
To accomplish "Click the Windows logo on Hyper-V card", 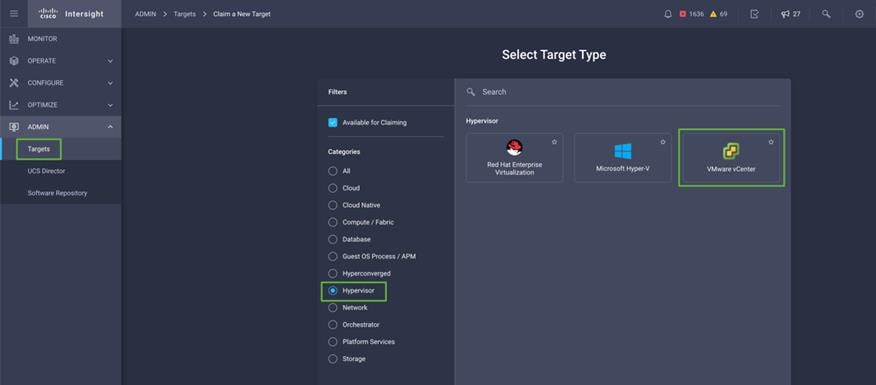I will coord(622,151).
